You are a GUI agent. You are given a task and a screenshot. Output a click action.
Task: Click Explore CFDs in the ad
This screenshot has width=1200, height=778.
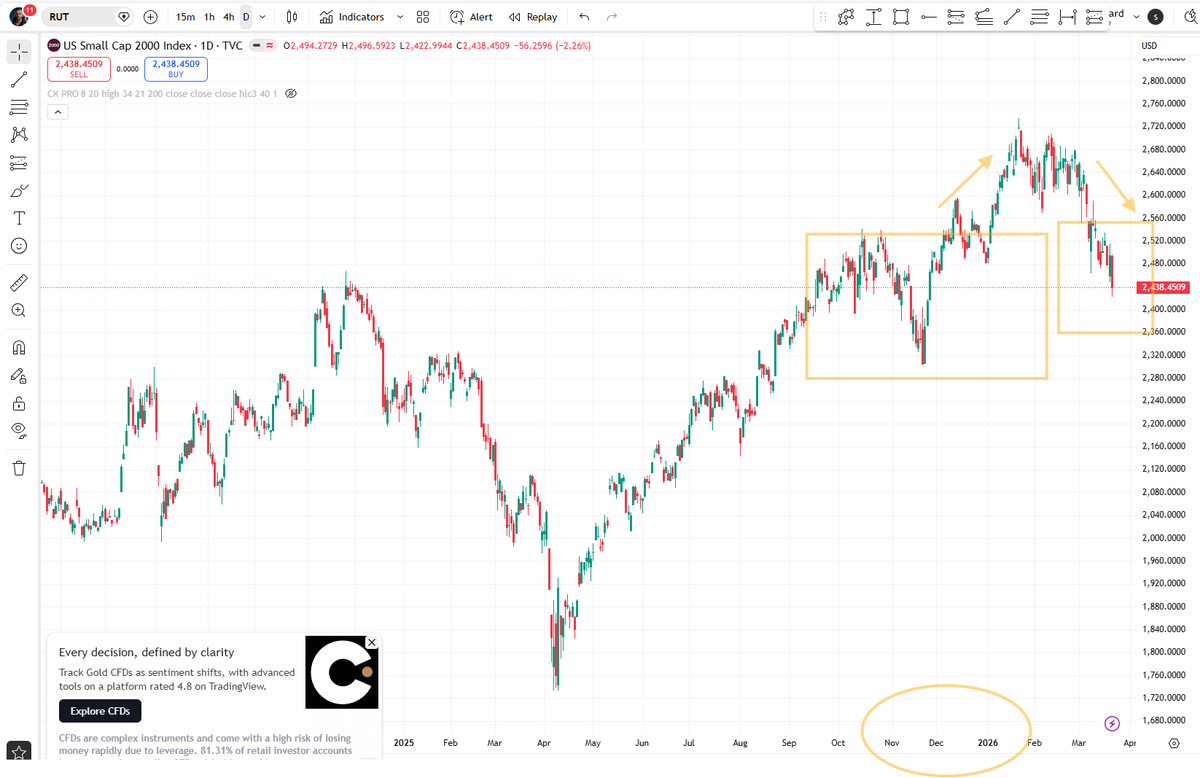100,711
